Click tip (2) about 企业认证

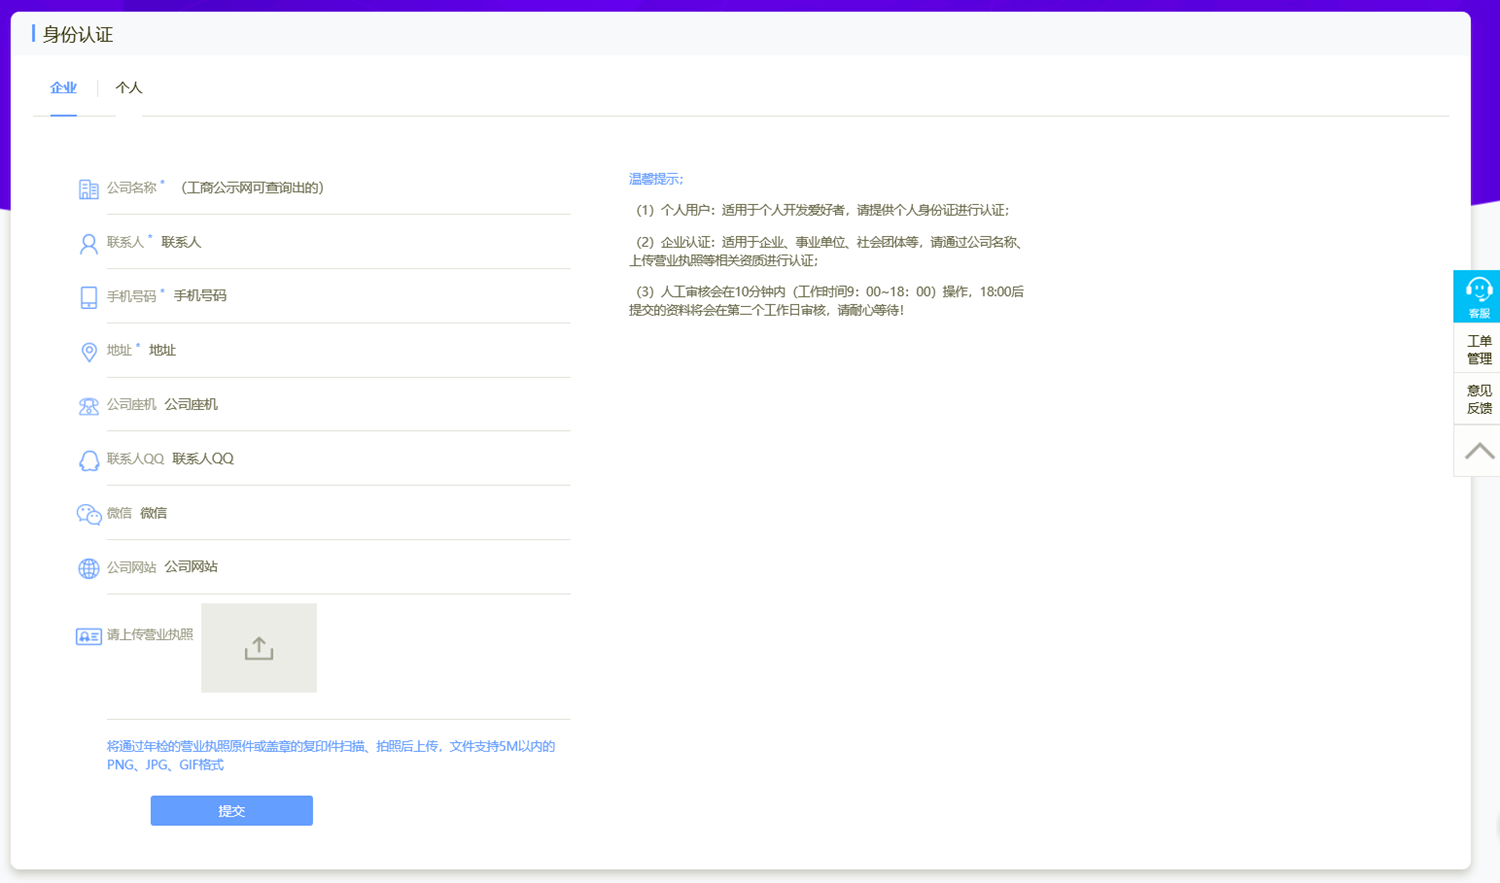point(827,251)
